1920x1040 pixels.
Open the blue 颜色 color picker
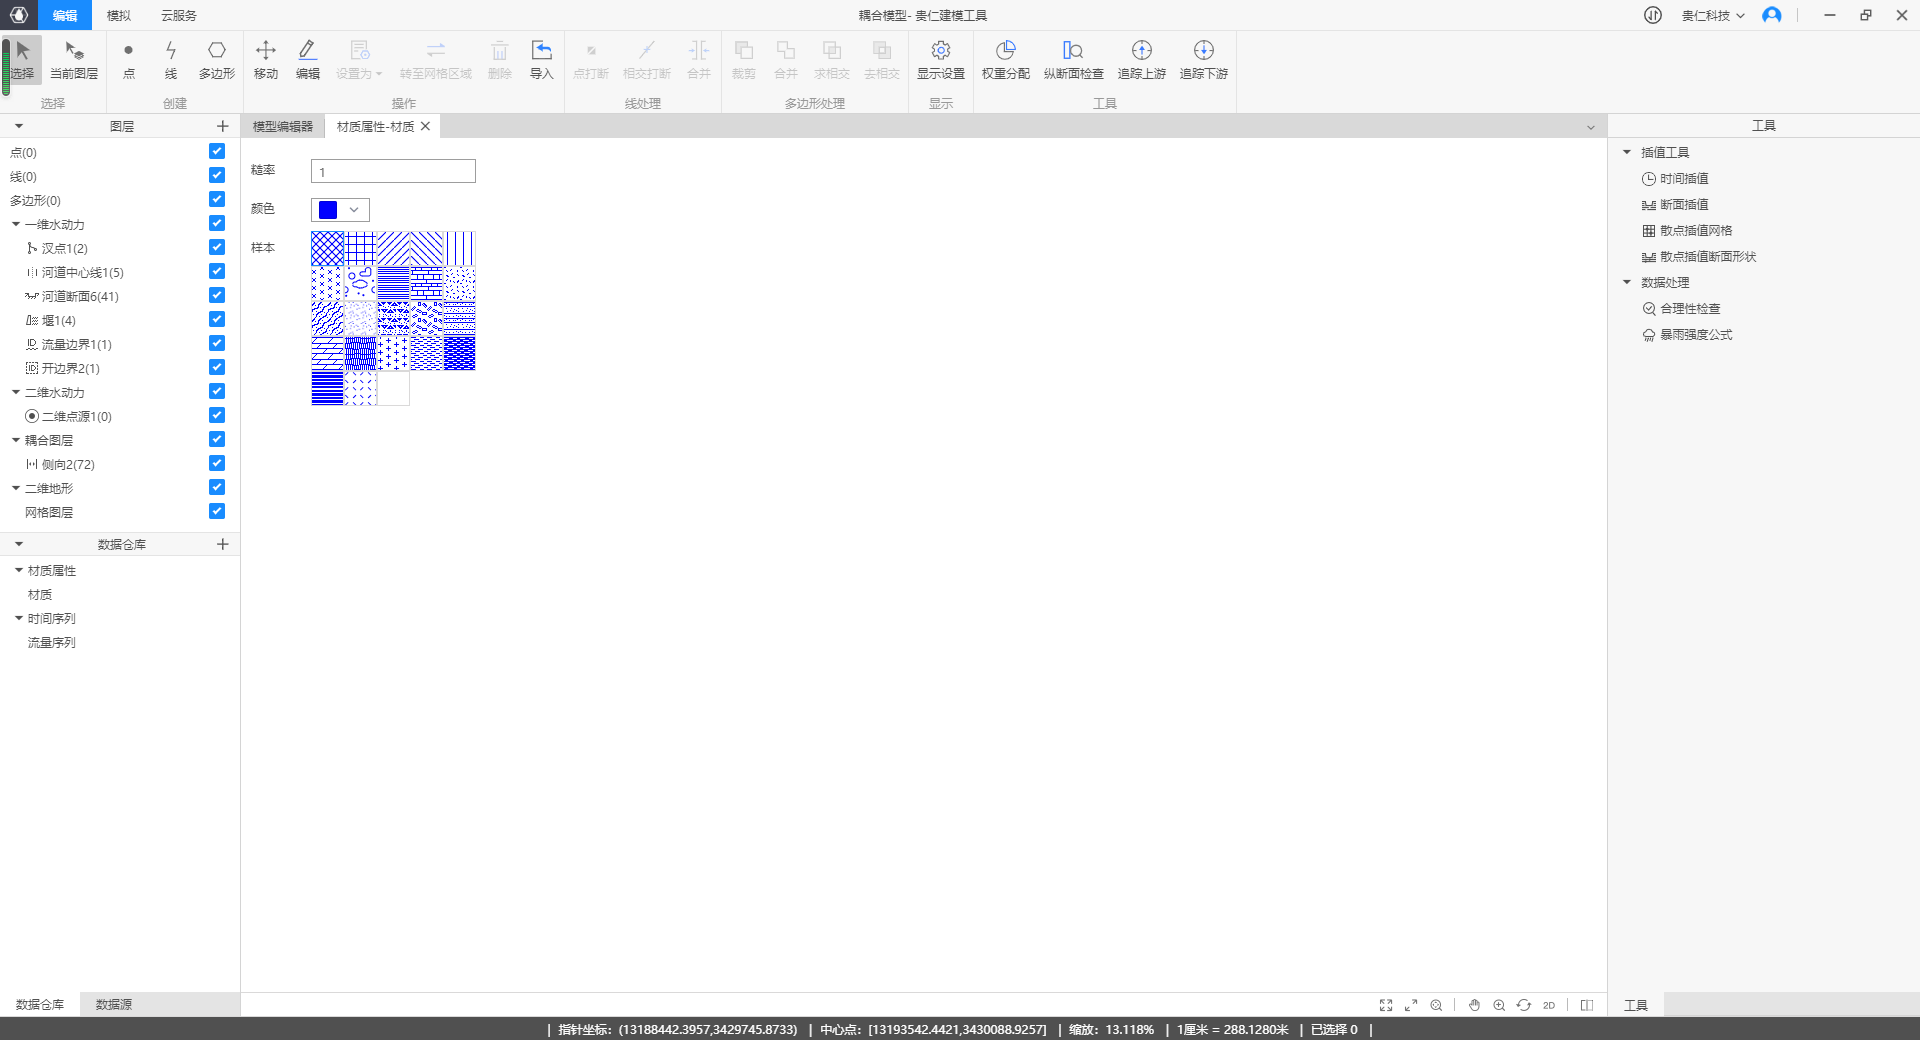tap(340, 209)
